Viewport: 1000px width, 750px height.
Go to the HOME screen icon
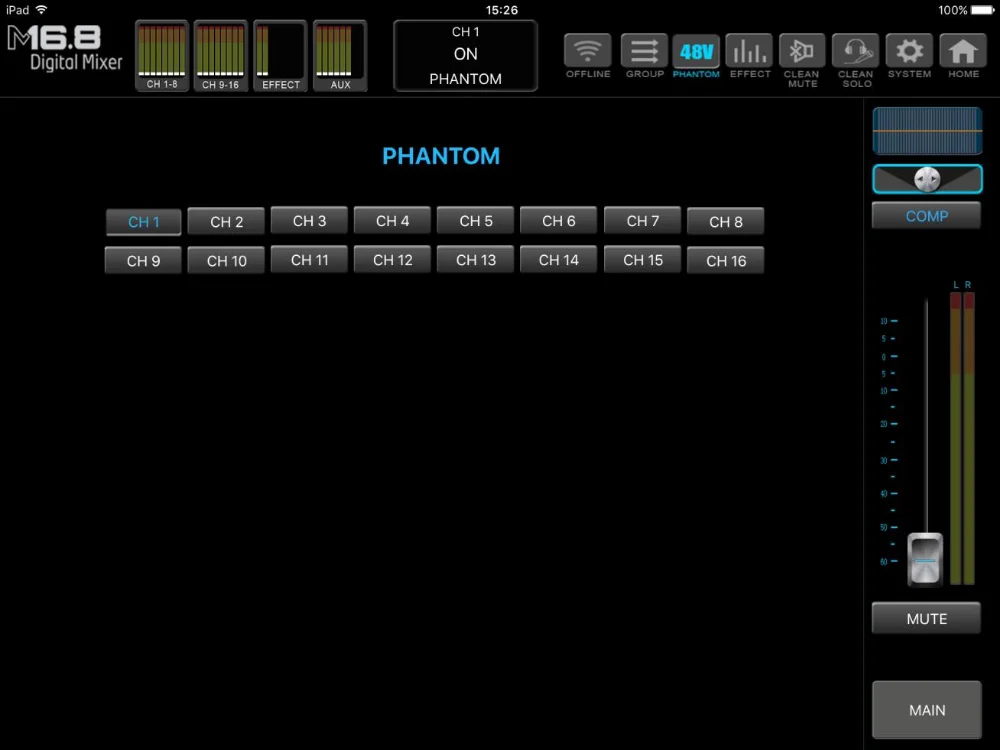point(963,51)
